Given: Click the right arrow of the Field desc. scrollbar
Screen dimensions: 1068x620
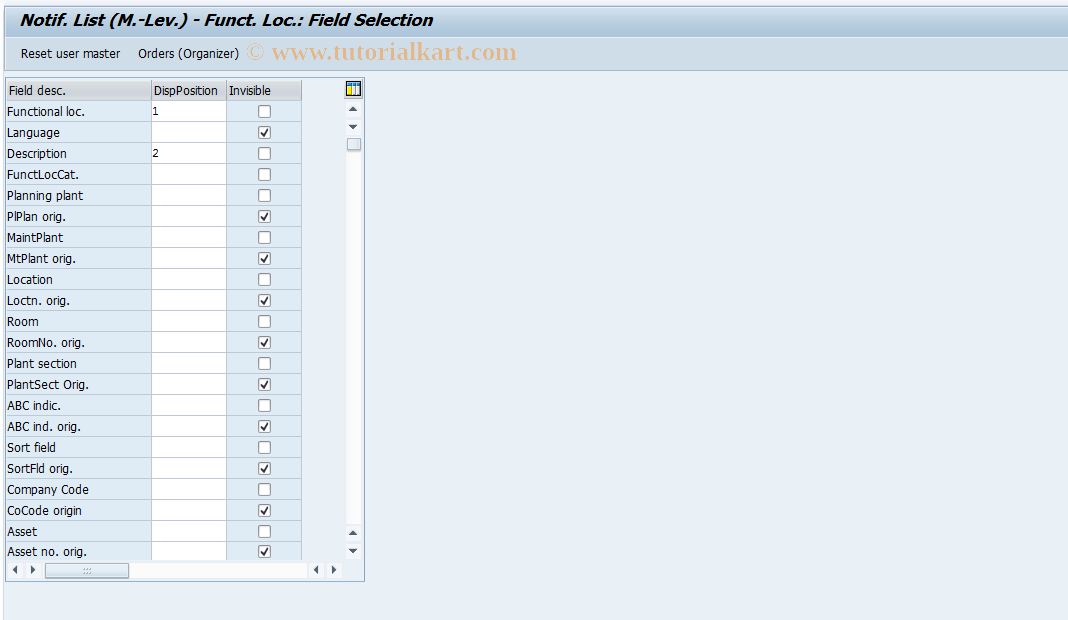Looking at the screenshot, I should 33,570.
